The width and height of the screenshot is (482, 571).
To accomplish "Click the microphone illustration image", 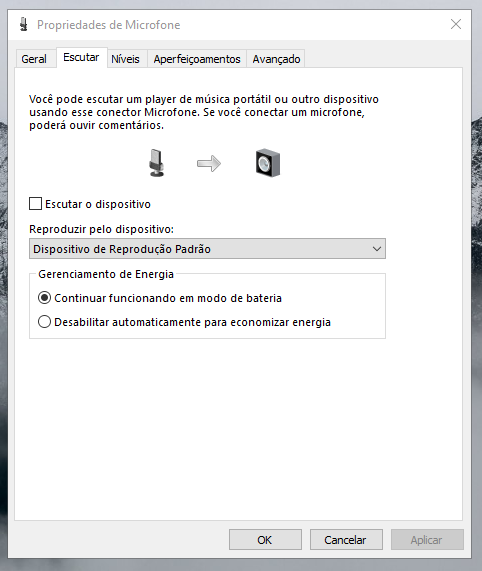I will (x=157, y=163).
